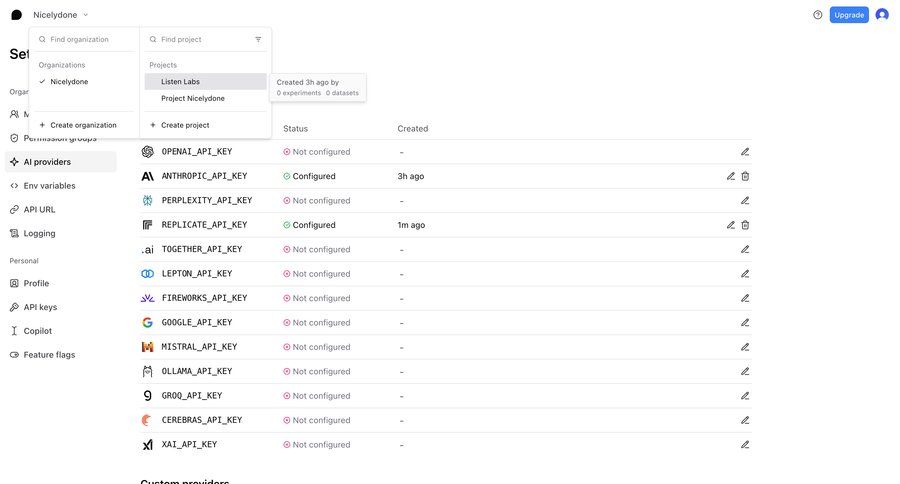This screenshot has height=484, width=900.
Task: Edit the GROQ_API_KEY pencil icon
Action: pyautogui.click(x=745, y=396)
